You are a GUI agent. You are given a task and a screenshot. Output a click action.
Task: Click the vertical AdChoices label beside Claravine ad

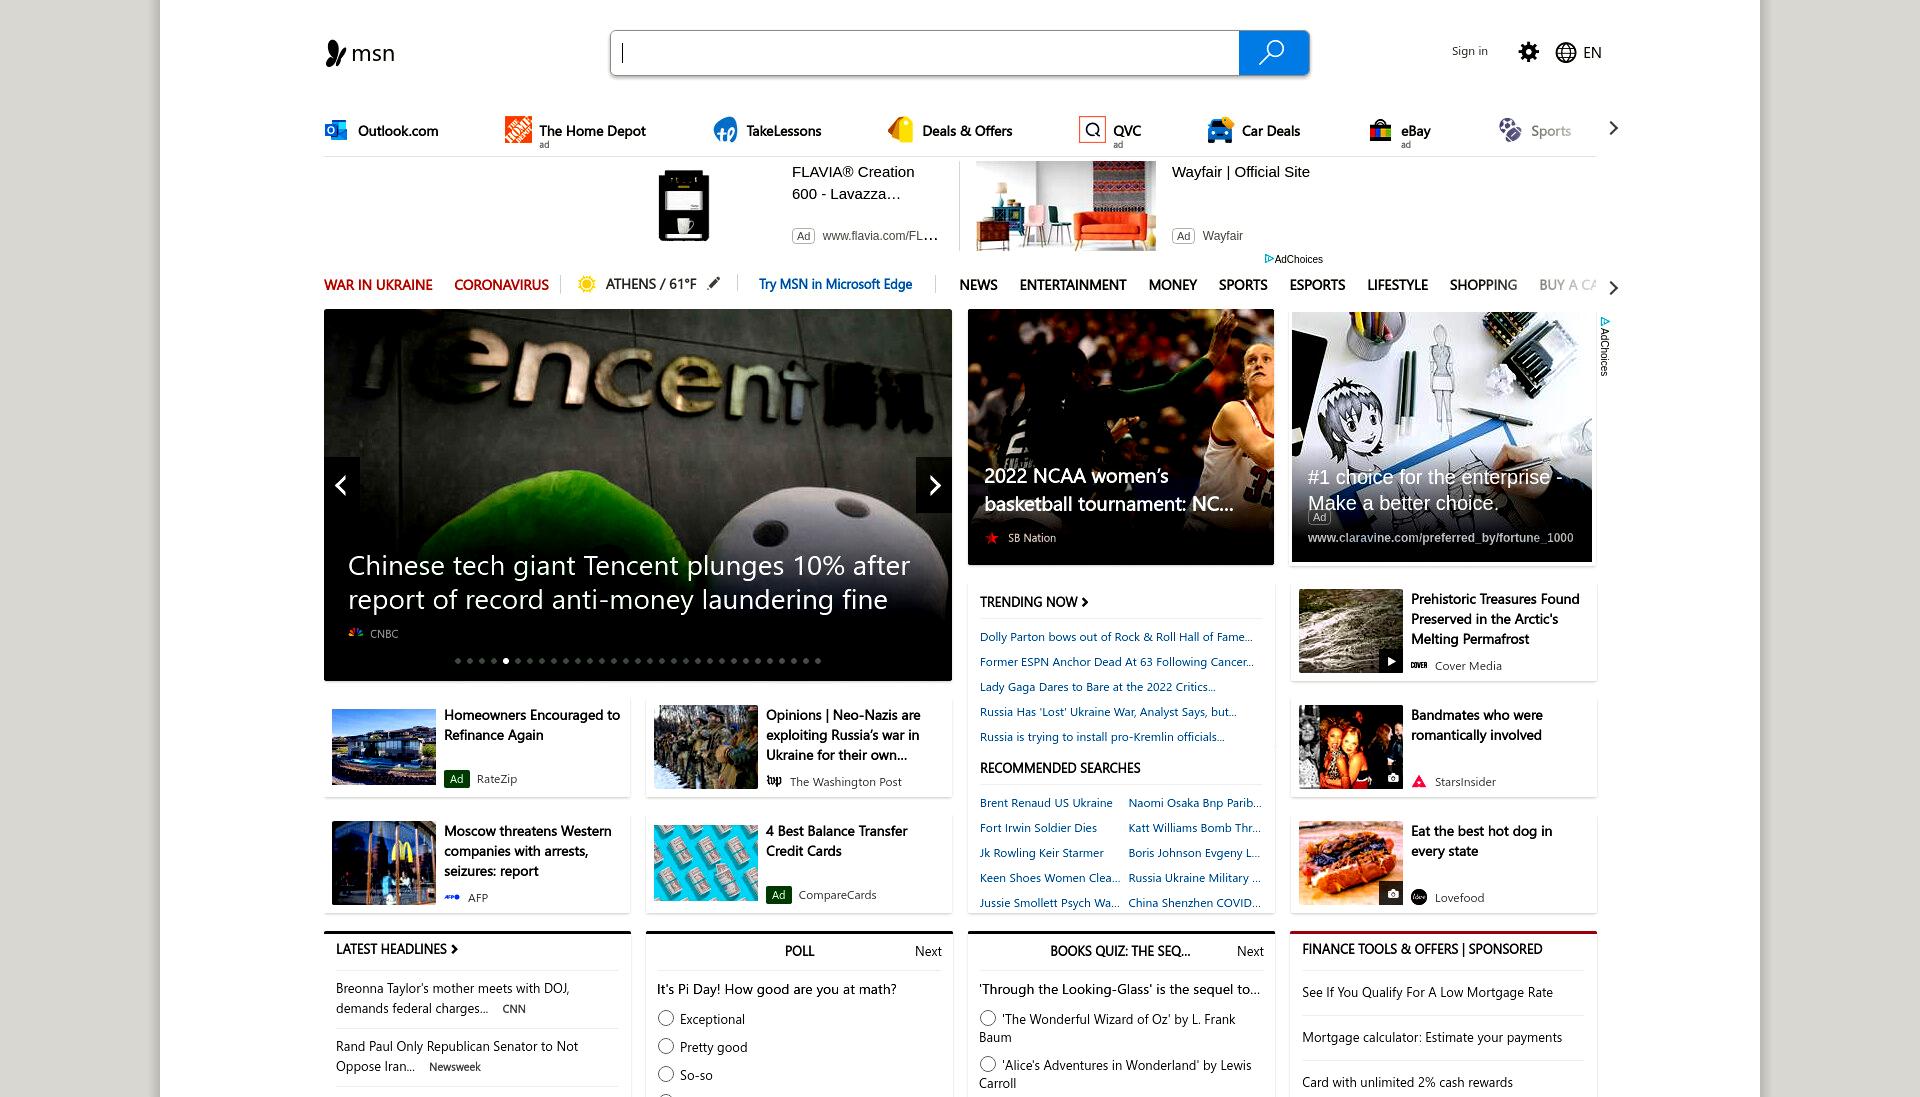click(x=1604, y=347)
